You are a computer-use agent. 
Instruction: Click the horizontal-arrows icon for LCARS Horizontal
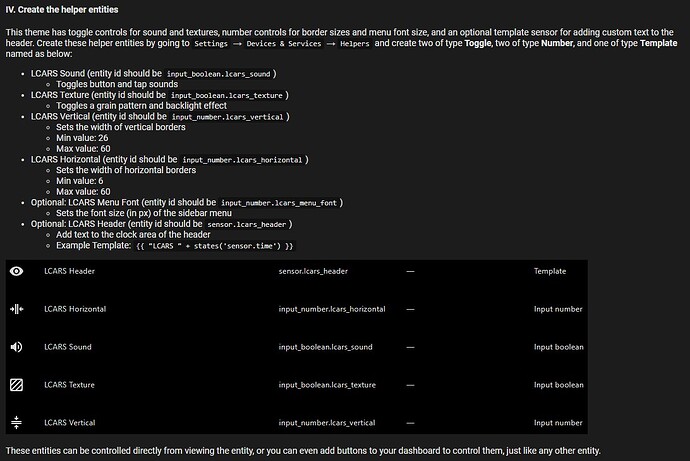click(16, 309)
